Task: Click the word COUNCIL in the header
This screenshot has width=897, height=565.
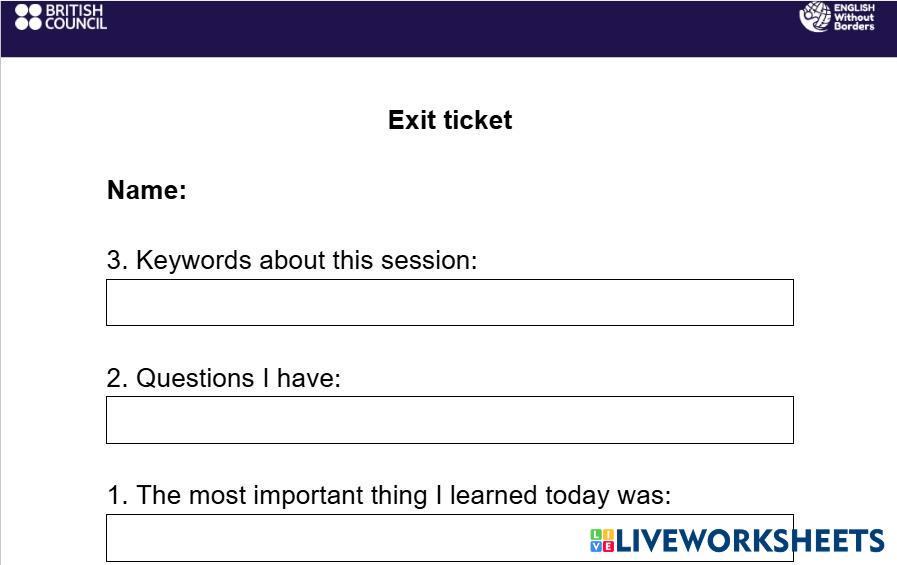Action: point(76,23)
